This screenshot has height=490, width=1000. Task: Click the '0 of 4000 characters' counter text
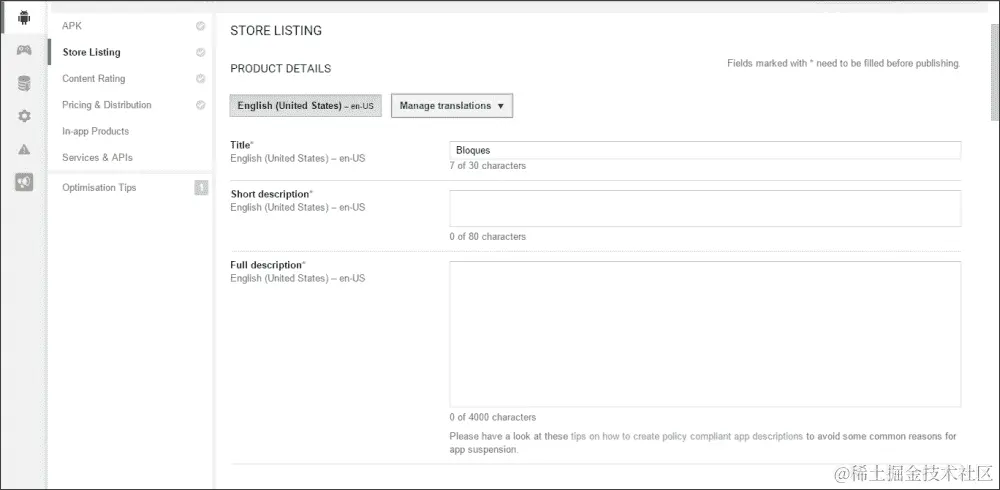coord(493,417)
